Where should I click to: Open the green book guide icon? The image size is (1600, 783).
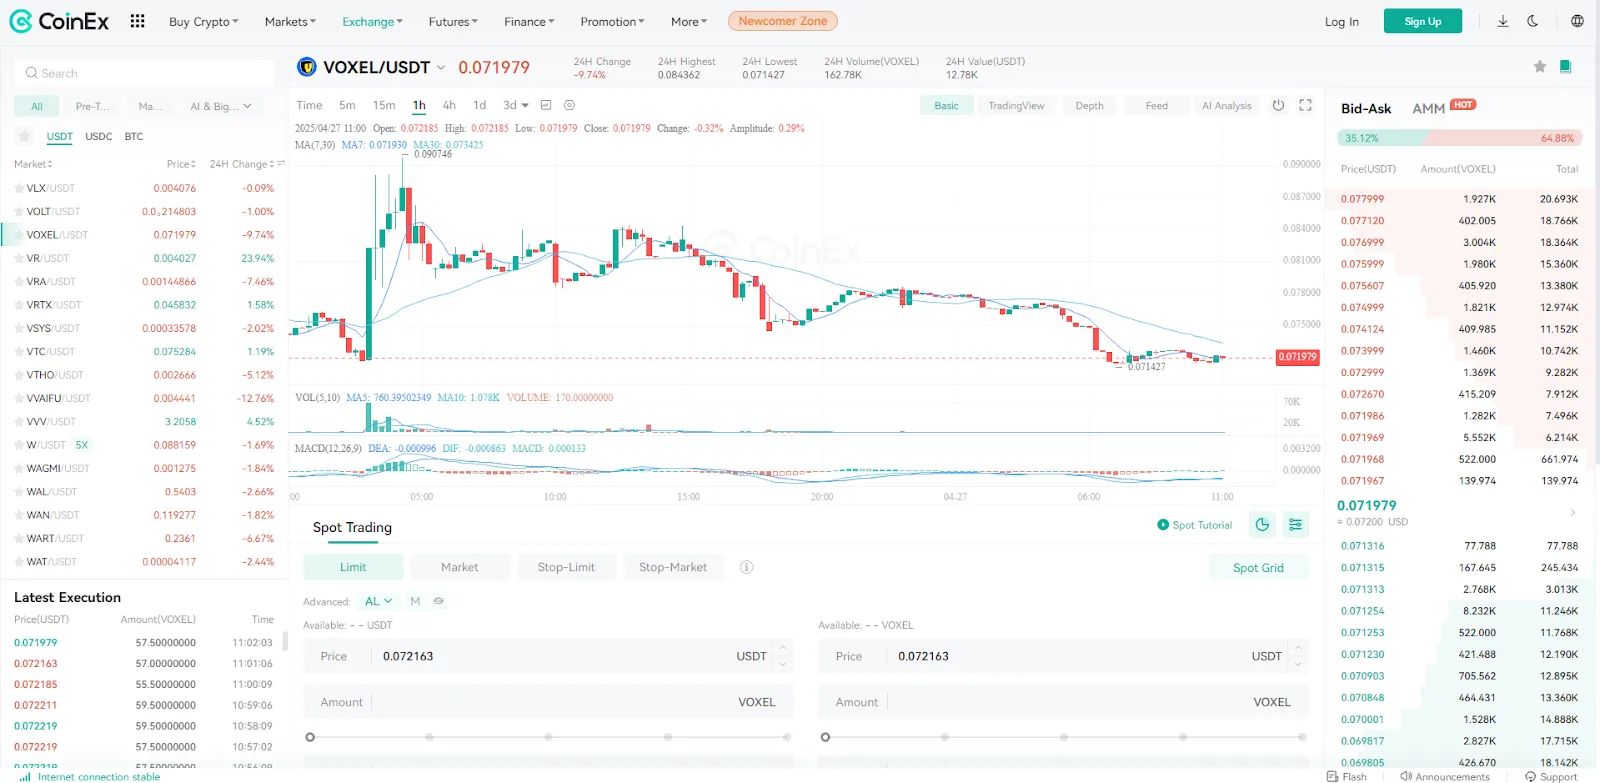coord(1565,67)
